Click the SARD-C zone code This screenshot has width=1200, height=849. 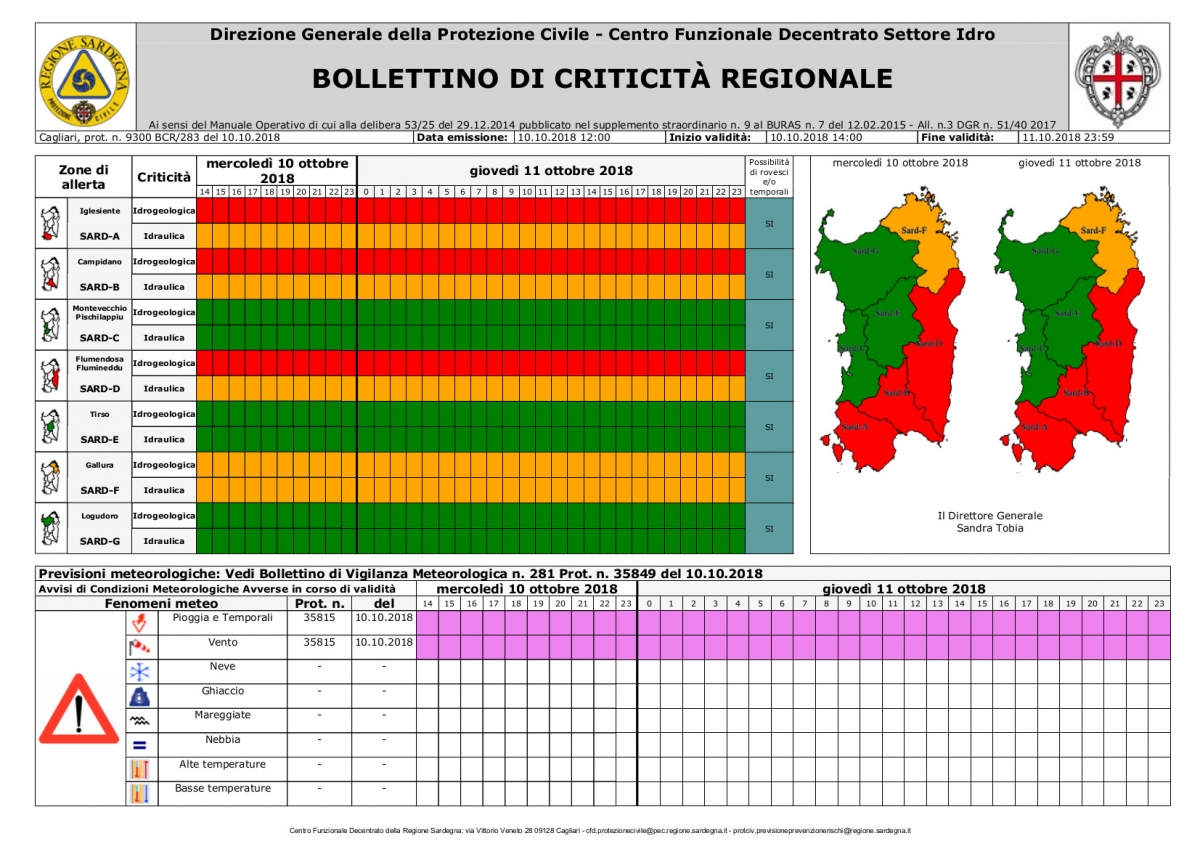coord(100,338)
